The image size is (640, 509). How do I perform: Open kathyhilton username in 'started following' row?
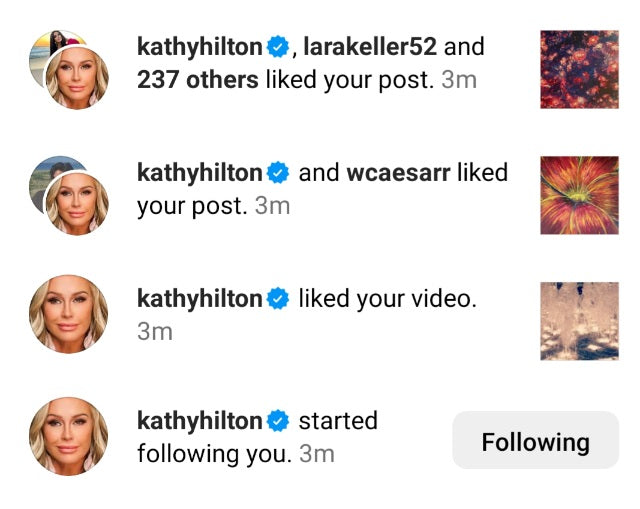point(200,421)
